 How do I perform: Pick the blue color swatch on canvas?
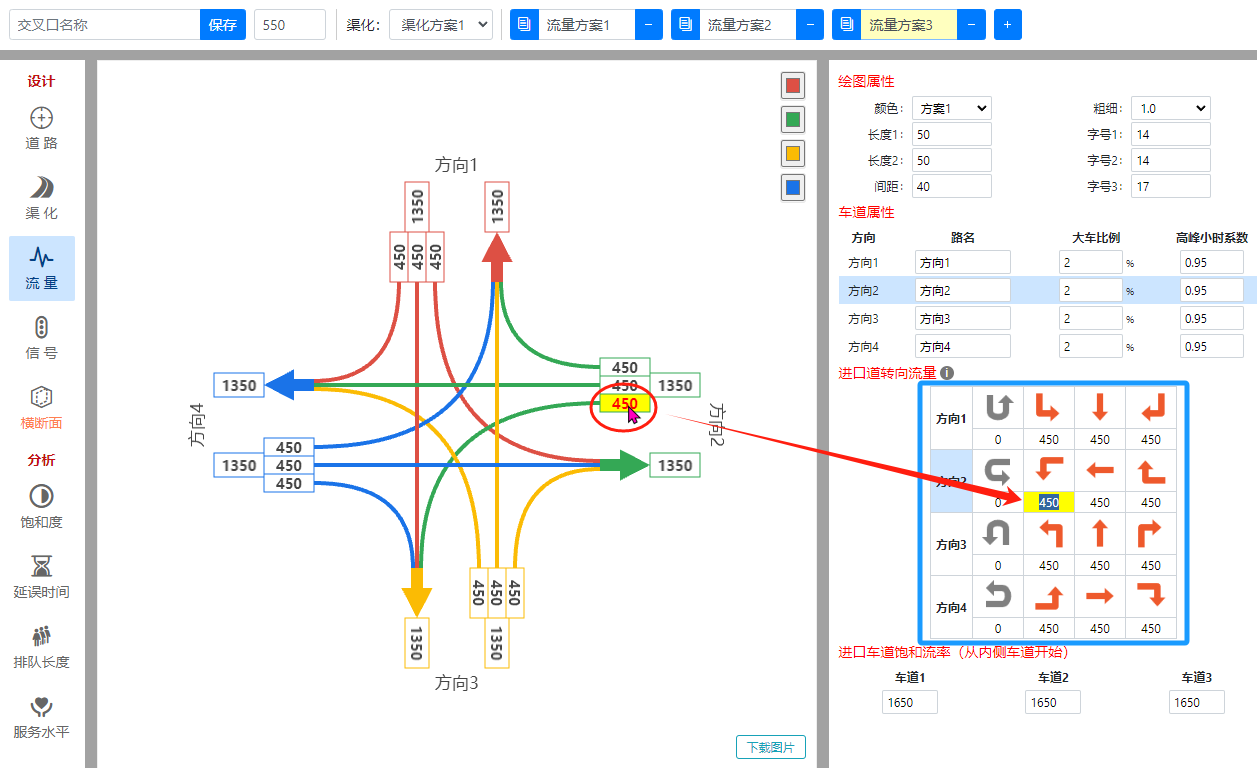pyautogui.click(x=793, y=187)
